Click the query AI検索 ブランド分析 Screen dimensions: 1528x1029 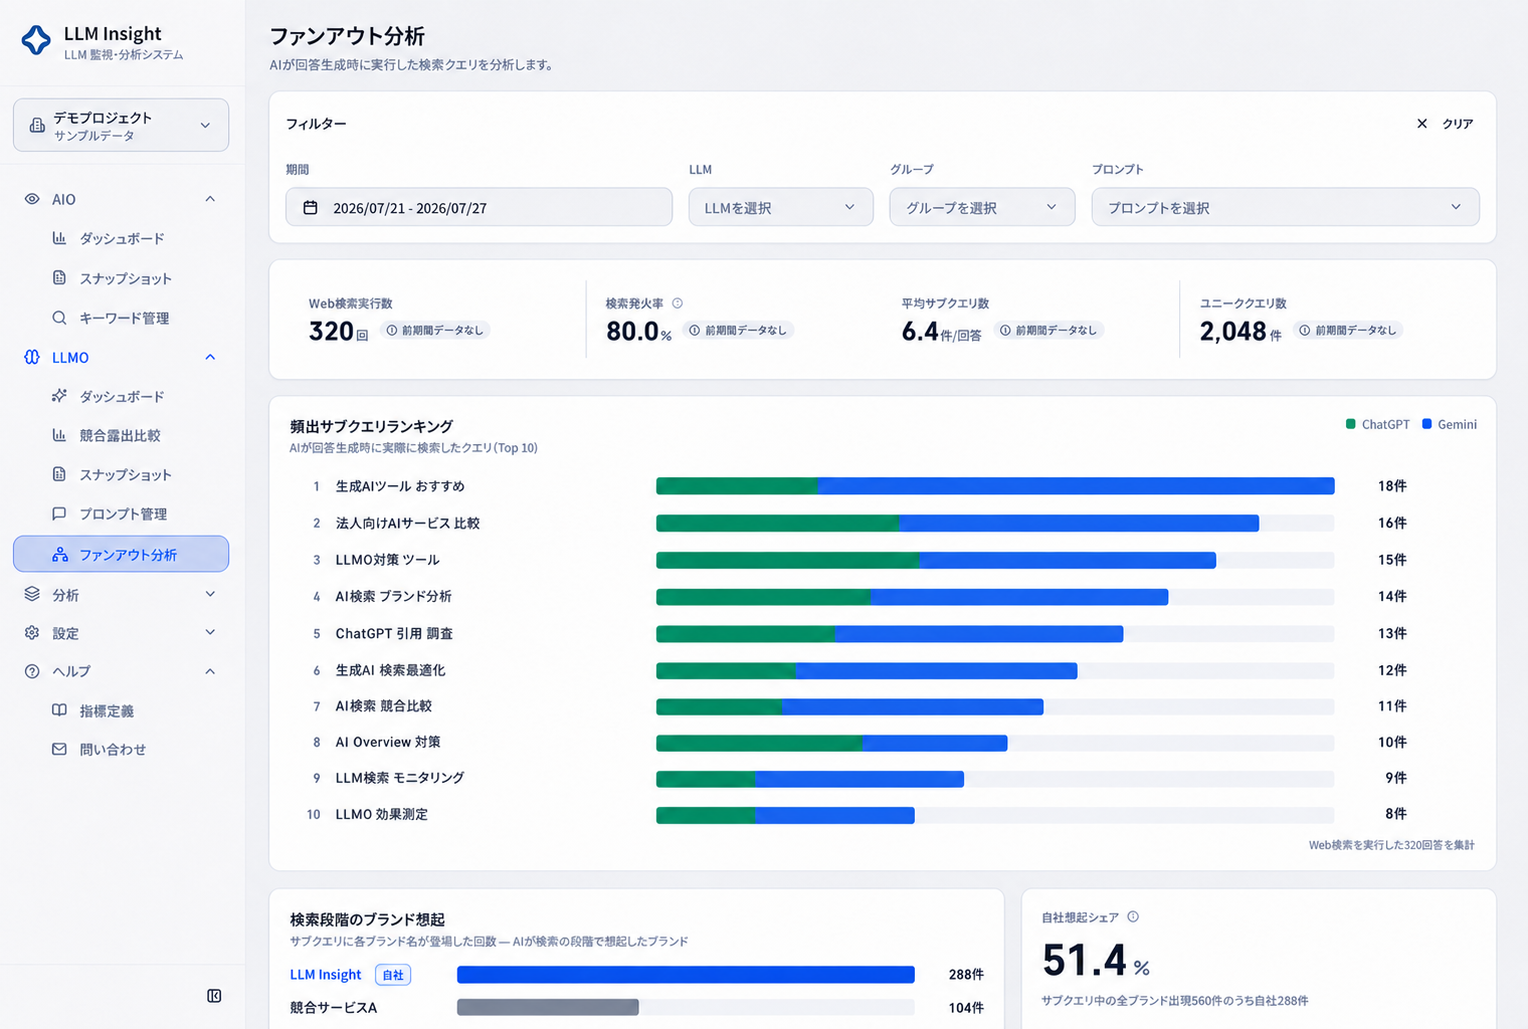(x=393, y=596)
